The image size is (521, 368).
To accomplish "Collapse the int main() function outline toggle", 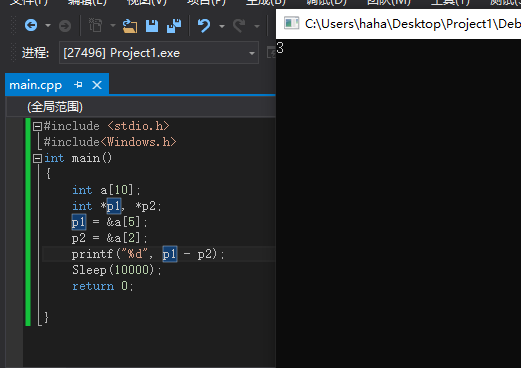I will point(37,158).
